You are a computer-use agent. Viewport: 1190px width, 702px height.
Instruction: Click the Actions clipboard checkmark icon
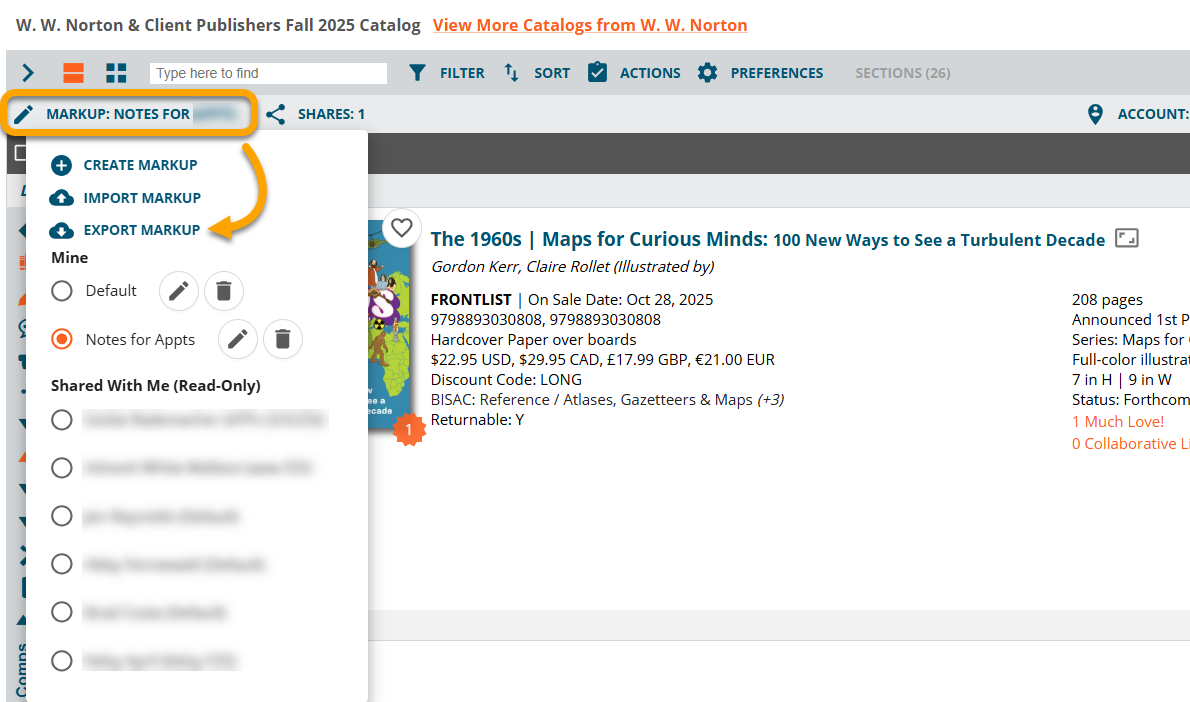click(597, 72)
